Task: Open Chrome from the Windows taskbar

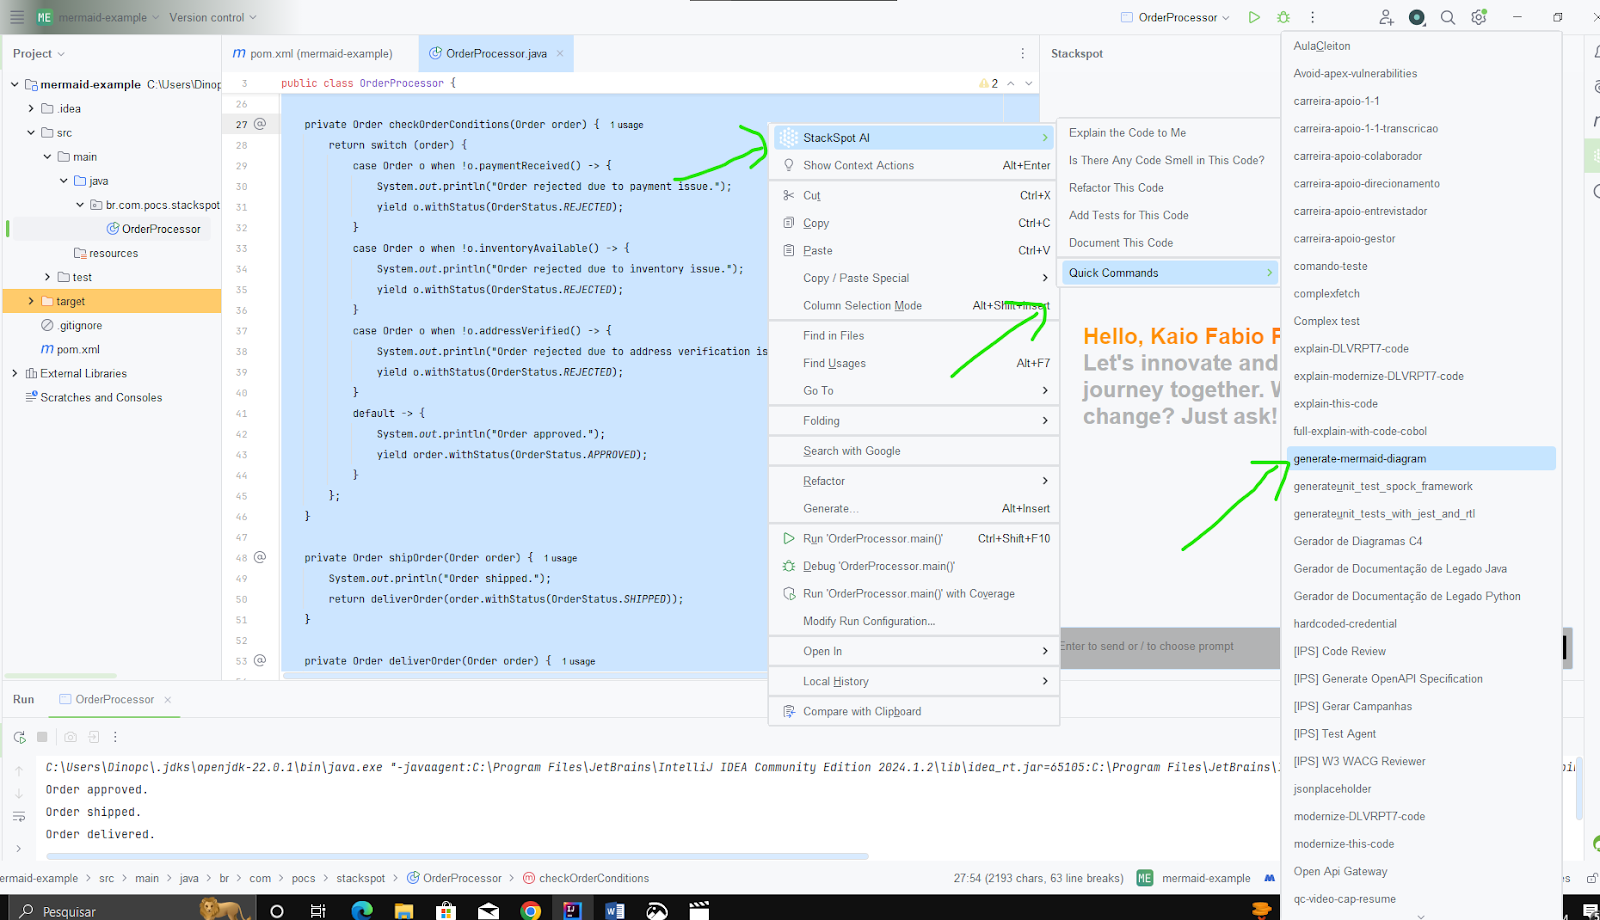Action: click(x=530, y=909)
